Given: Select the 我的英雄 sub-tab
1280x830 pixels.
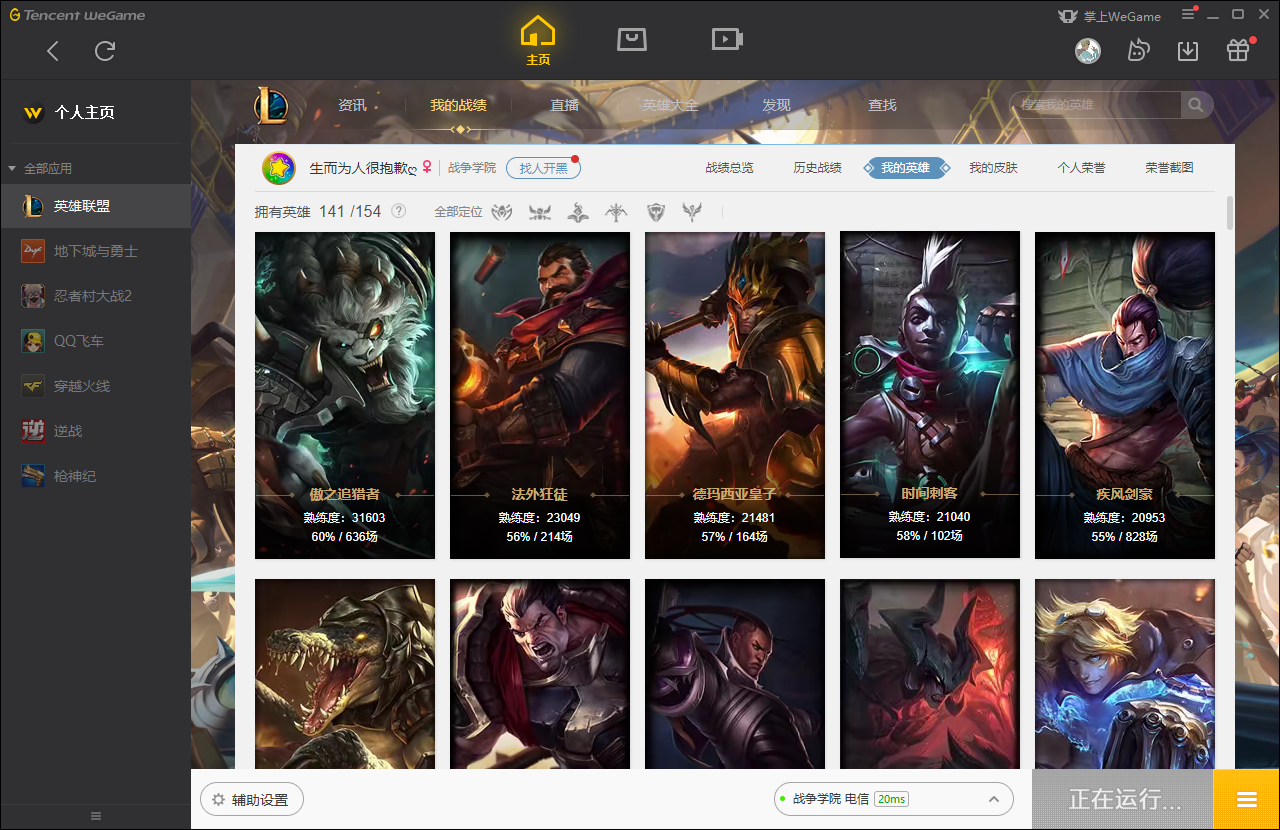Looking at the screenshot, I should coord(905,168).
